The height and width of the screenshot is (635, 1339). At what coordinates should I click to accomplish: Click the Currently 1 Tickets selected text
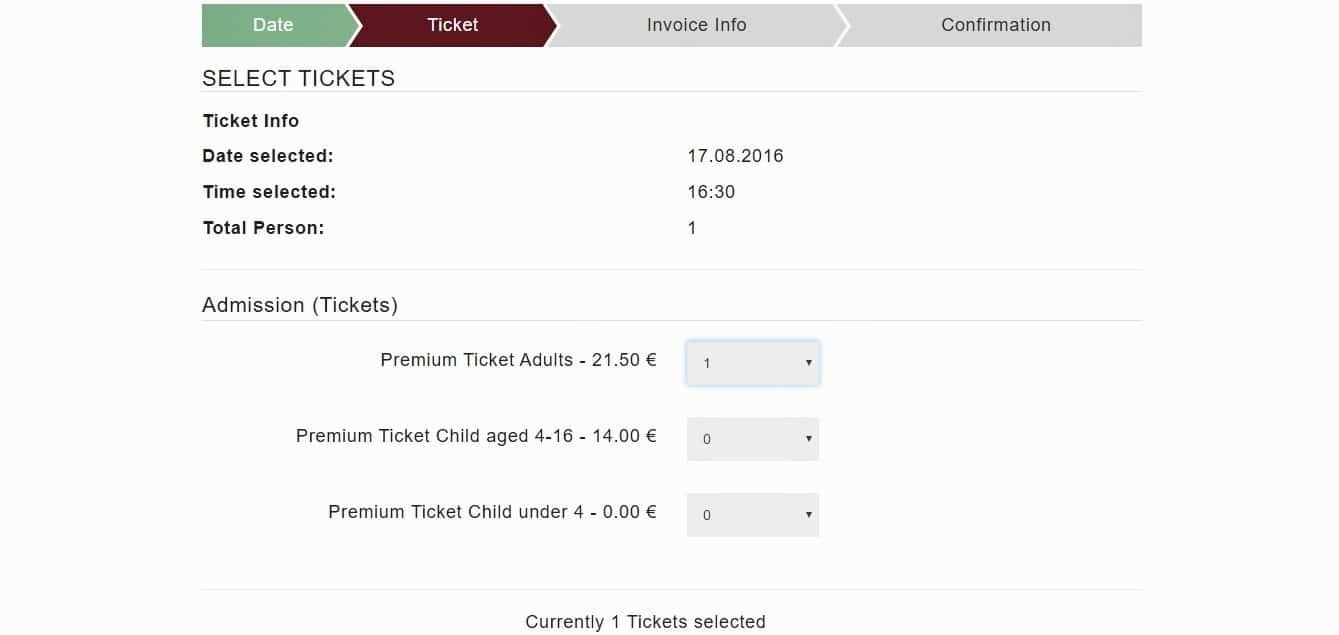[x=645, y=622]
